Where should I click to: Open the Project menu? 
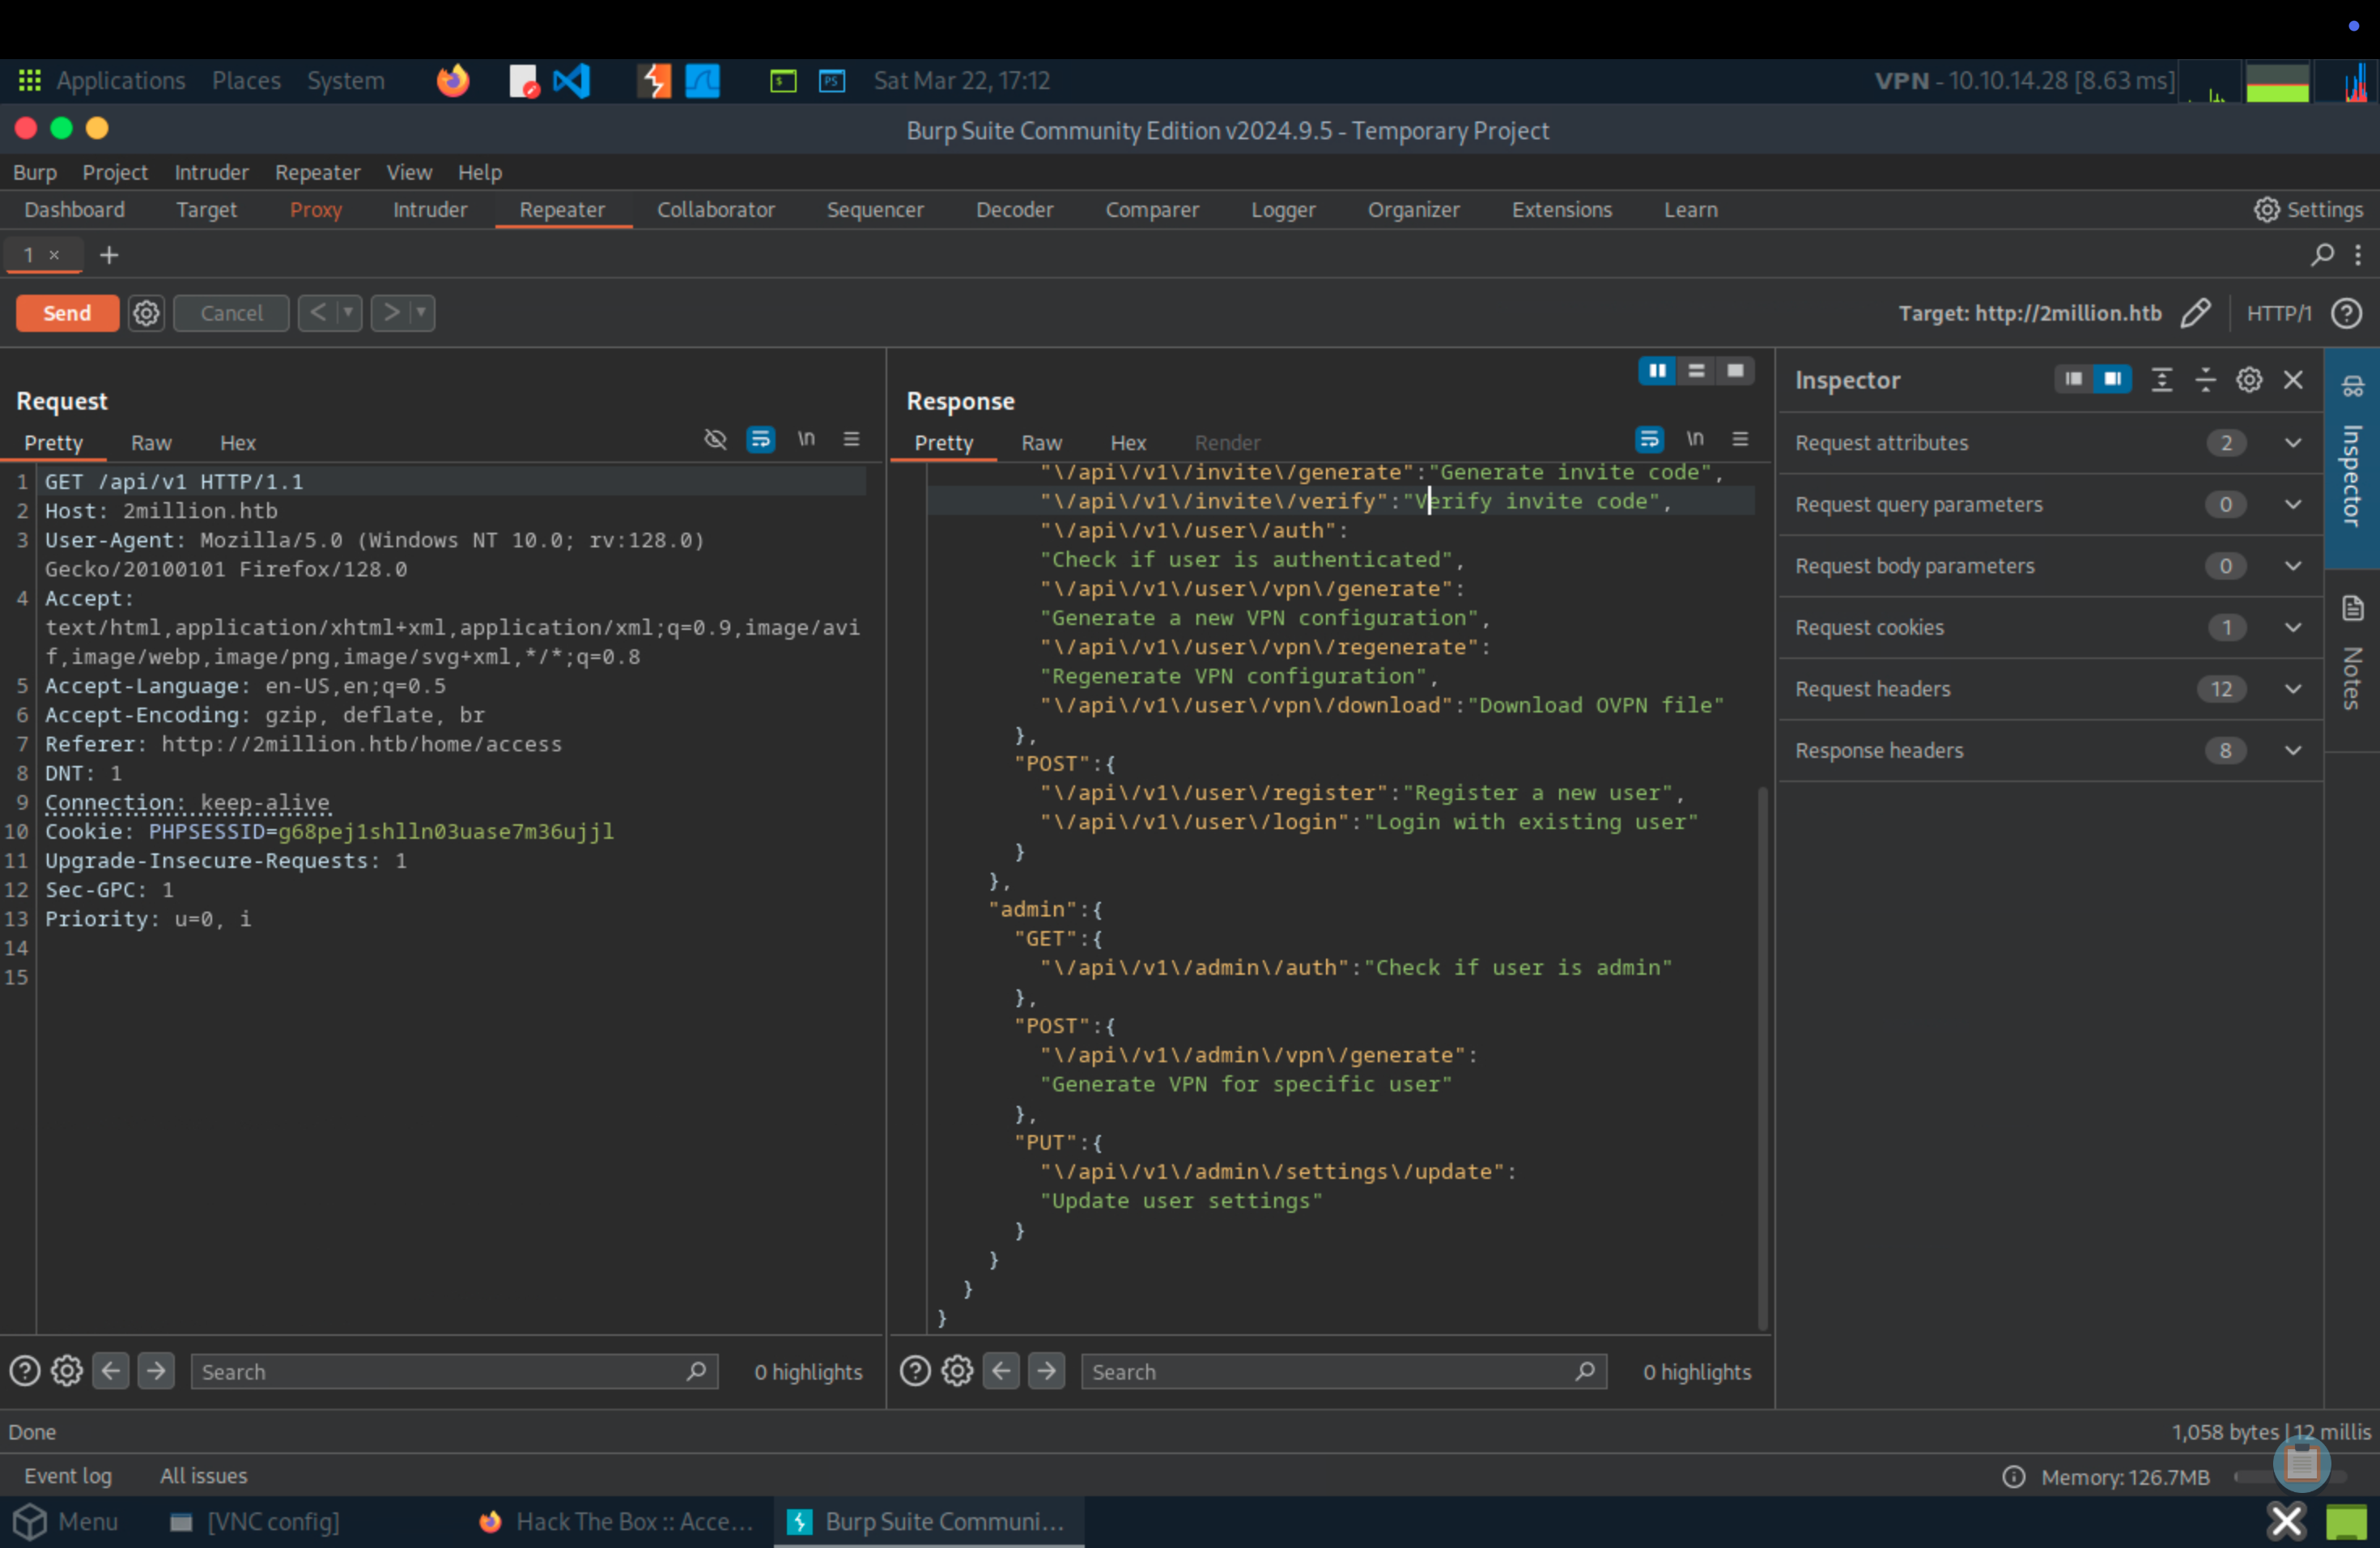(114, 172)
